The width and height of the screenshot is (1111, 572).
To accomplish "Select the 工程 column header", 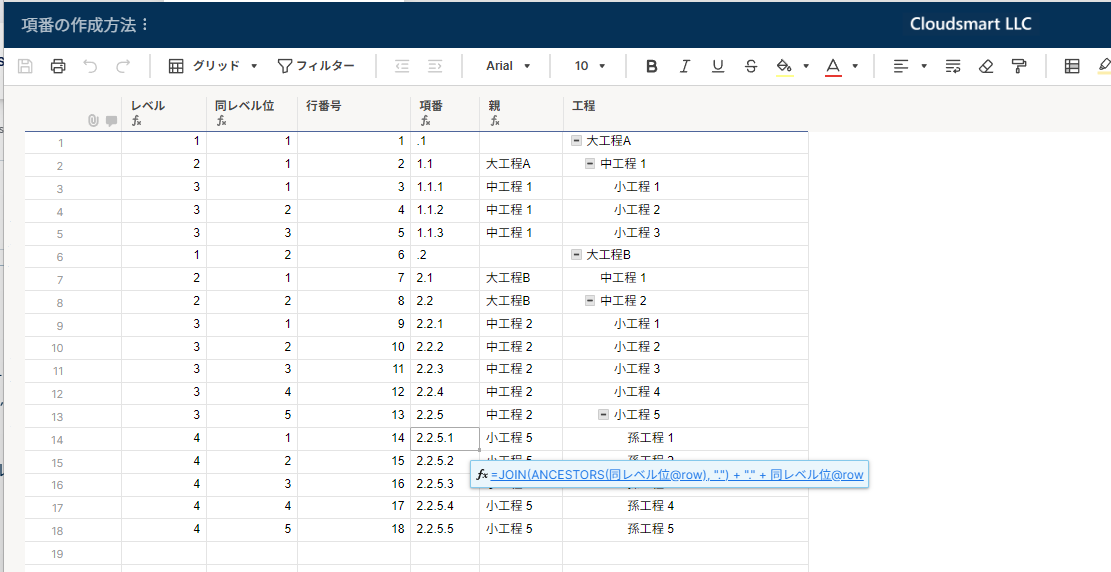I will [685, 112].
